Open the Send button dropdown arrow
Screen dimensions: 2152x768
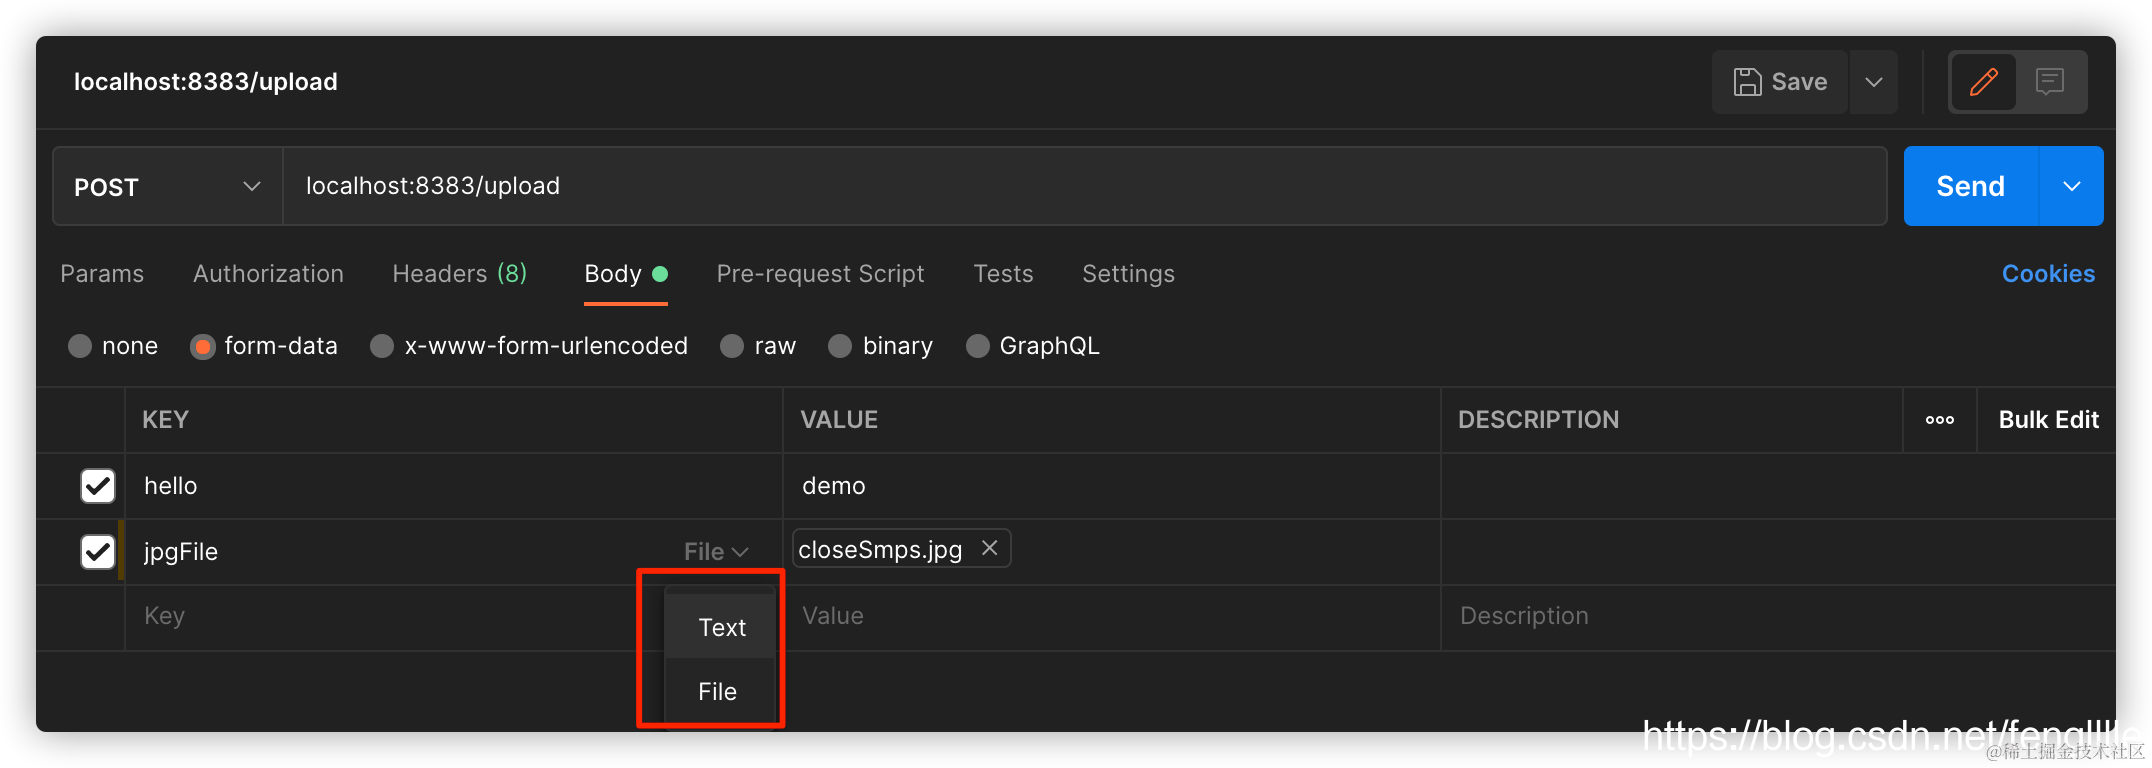[x=2072, y=187]
